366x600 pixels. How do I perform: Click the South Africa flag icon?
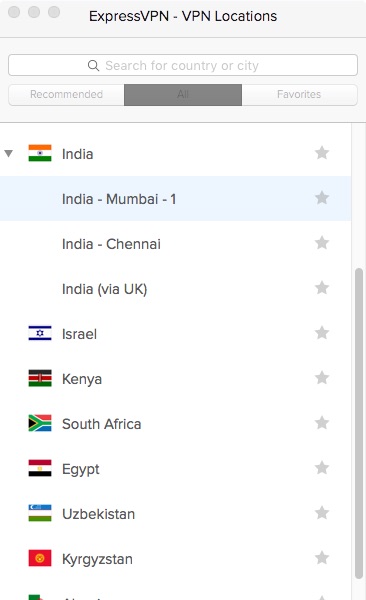40,423
